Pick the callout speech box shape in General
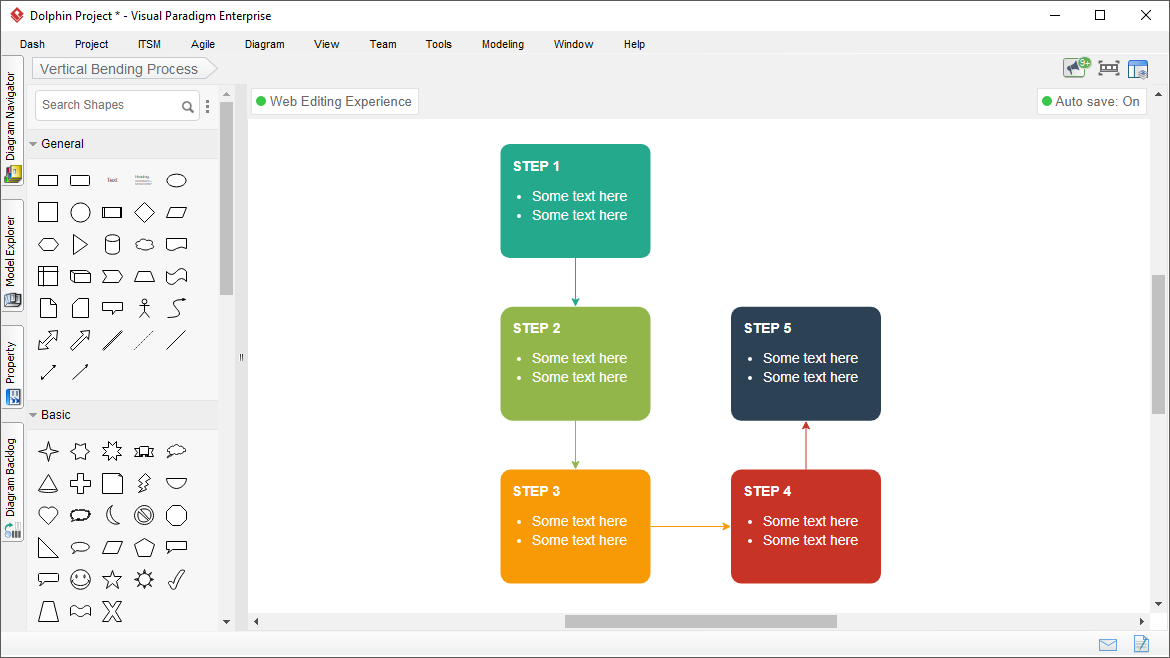The width and height of the screenshot is (1170, 658). point(112,308)
